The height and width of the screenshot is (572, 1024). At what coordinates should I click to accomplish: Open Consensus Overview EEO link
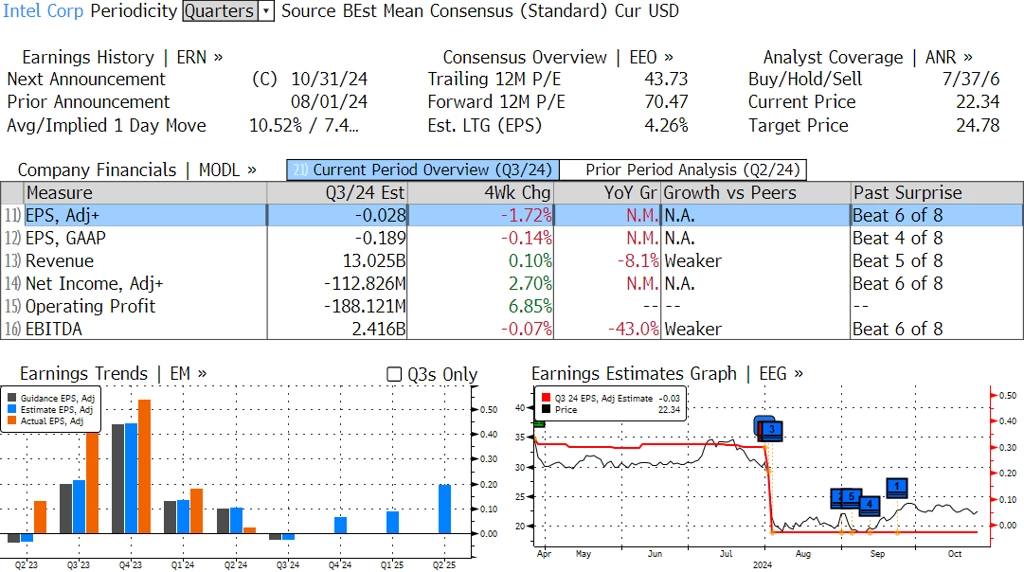pos(558,57)
